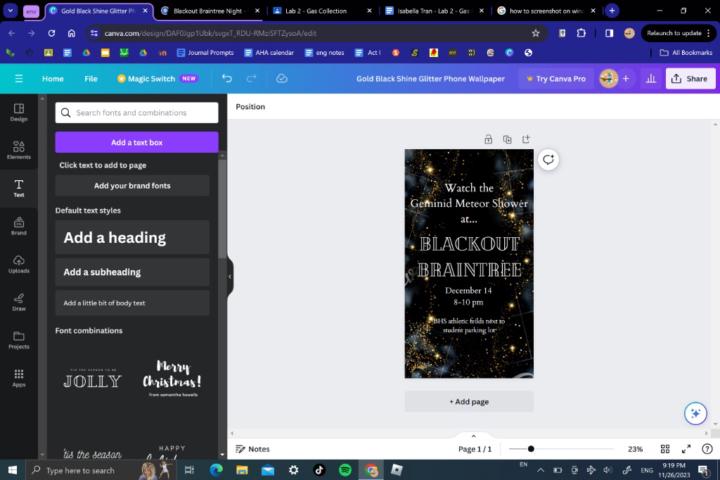The height and width of the screenshot is (480, 720).
Task: Open grid view of pages
Action: (665, 449)
